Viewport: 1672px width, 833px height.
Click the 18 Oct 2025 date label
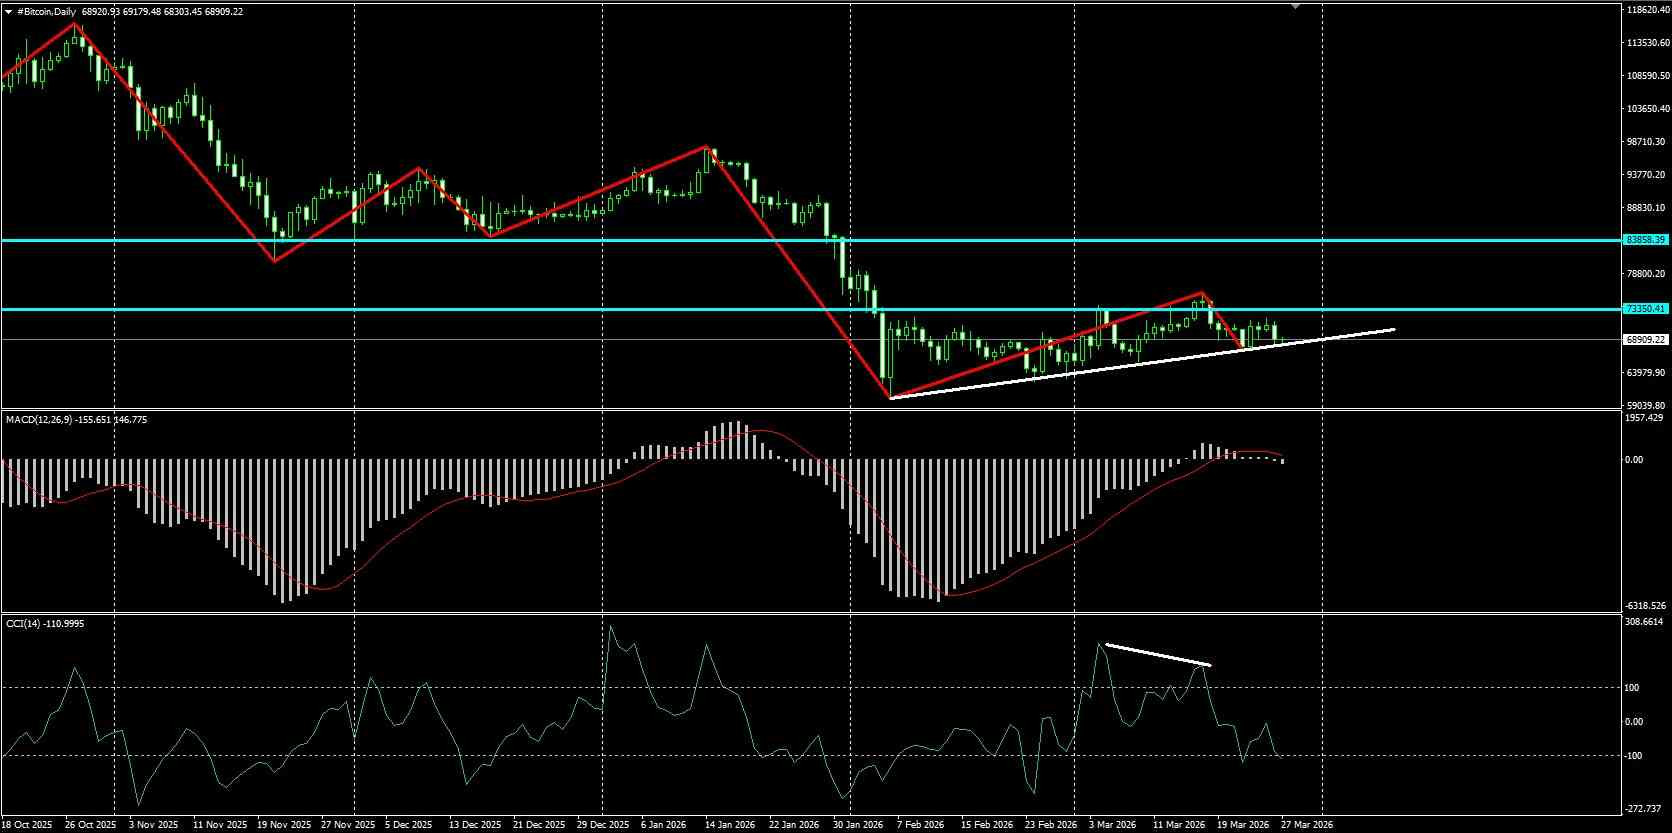26,825
